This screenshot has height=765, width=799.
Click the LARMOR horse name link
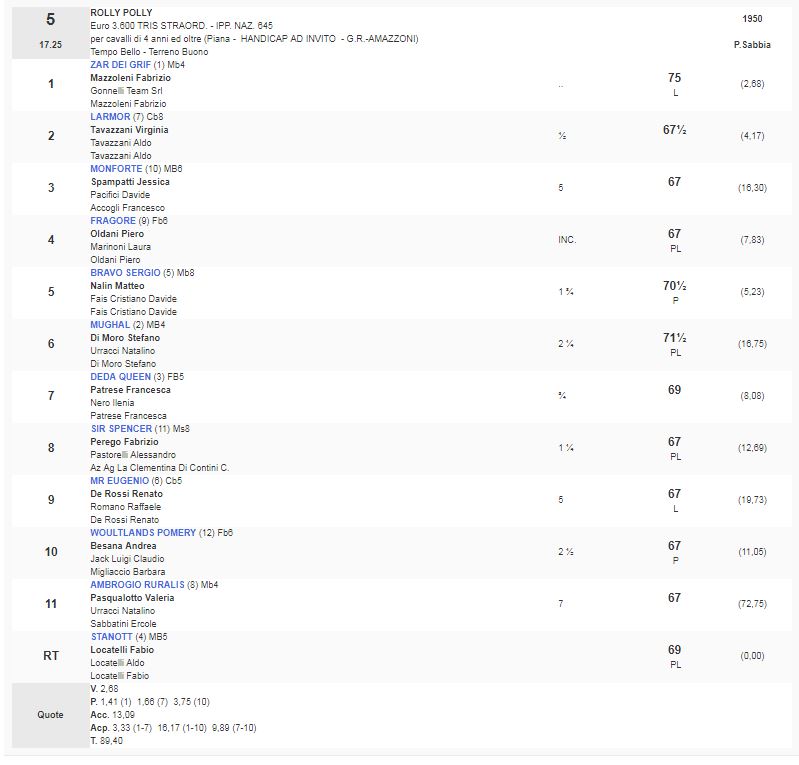(x=110, y=117)
